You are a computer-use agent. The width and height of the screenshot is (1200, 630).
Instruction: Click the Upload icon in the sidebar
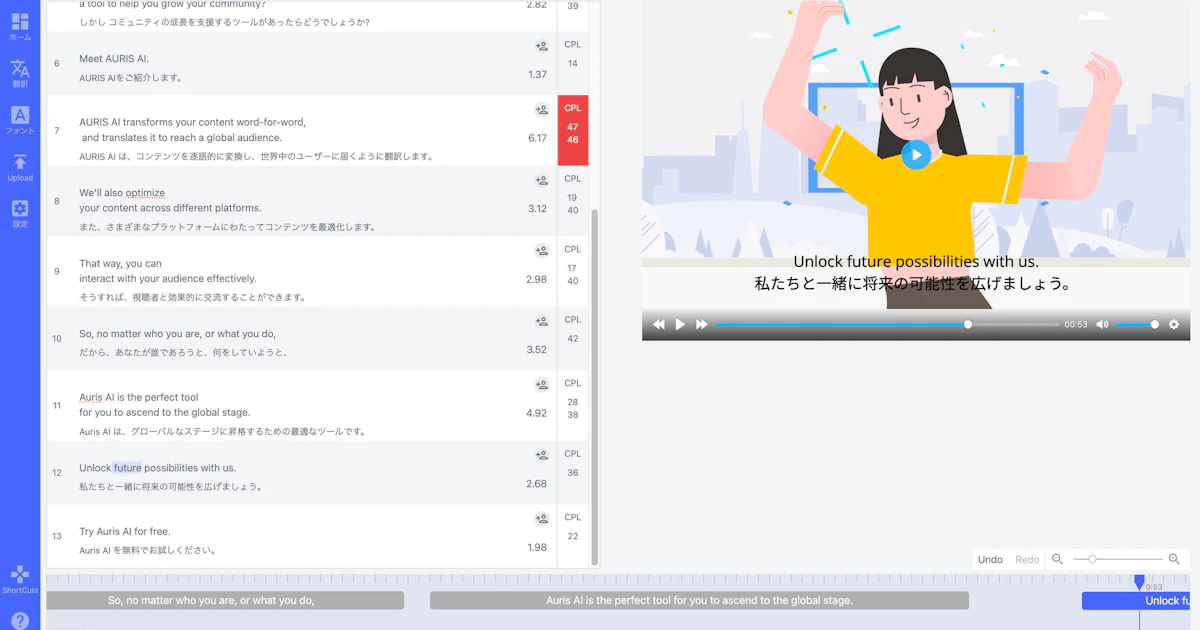click(20, 164)
